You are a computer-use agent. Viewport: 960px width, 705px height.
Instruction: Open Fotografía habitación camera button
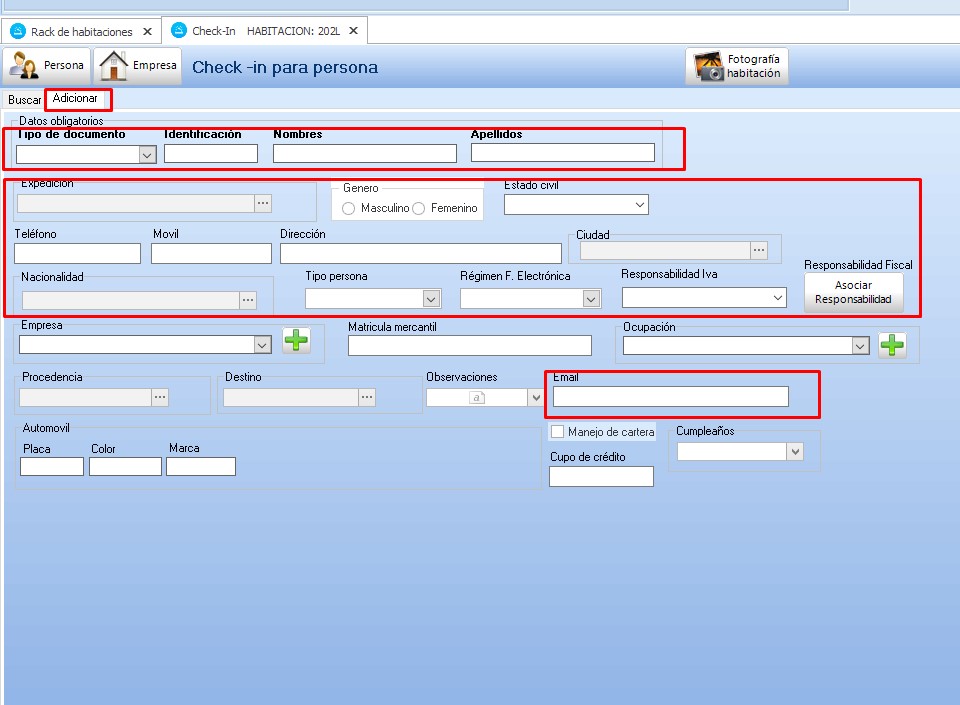[x=737, y=66]
